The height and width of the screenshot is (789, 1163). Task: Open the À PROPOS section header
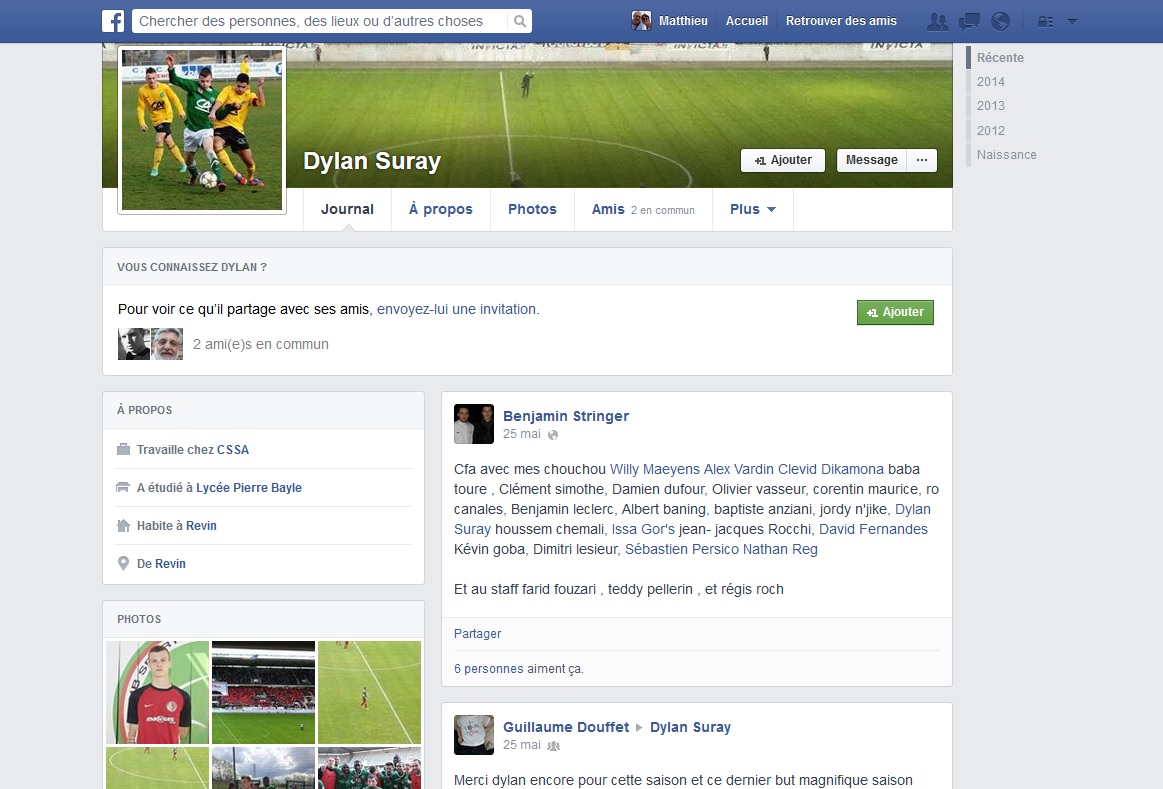click(x=145, y=410)
